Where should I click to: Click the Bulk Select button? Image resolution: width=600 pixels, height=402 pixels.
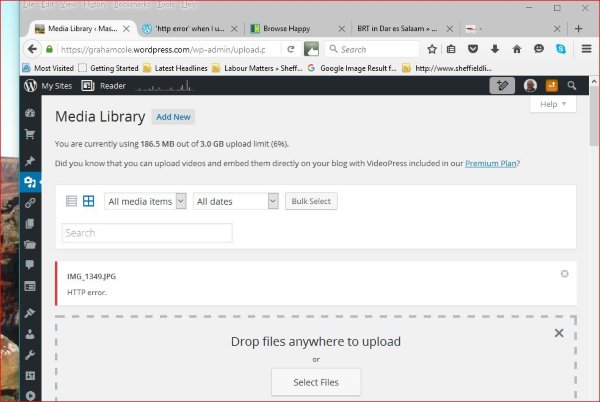[312, 201]
